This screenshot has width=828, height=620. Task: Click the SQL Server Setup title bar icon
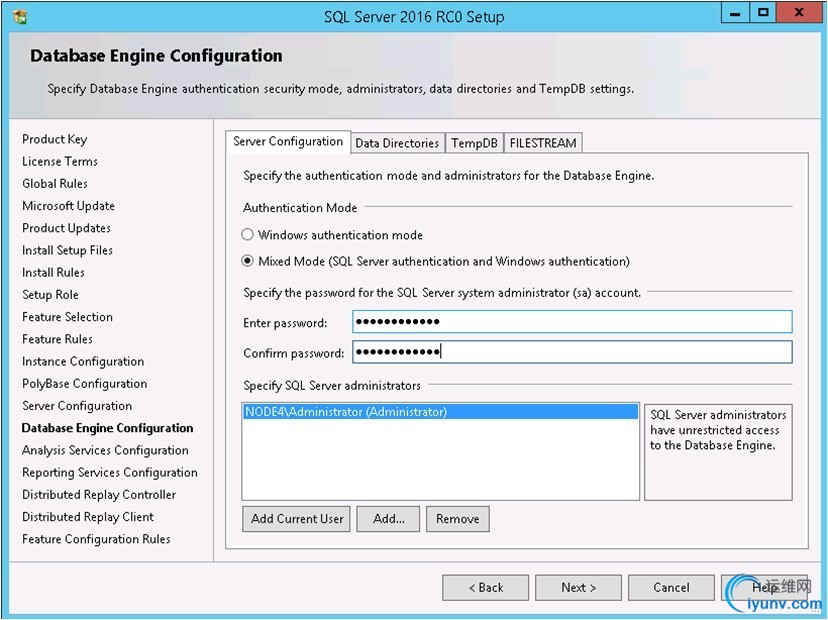click(20, 16)
